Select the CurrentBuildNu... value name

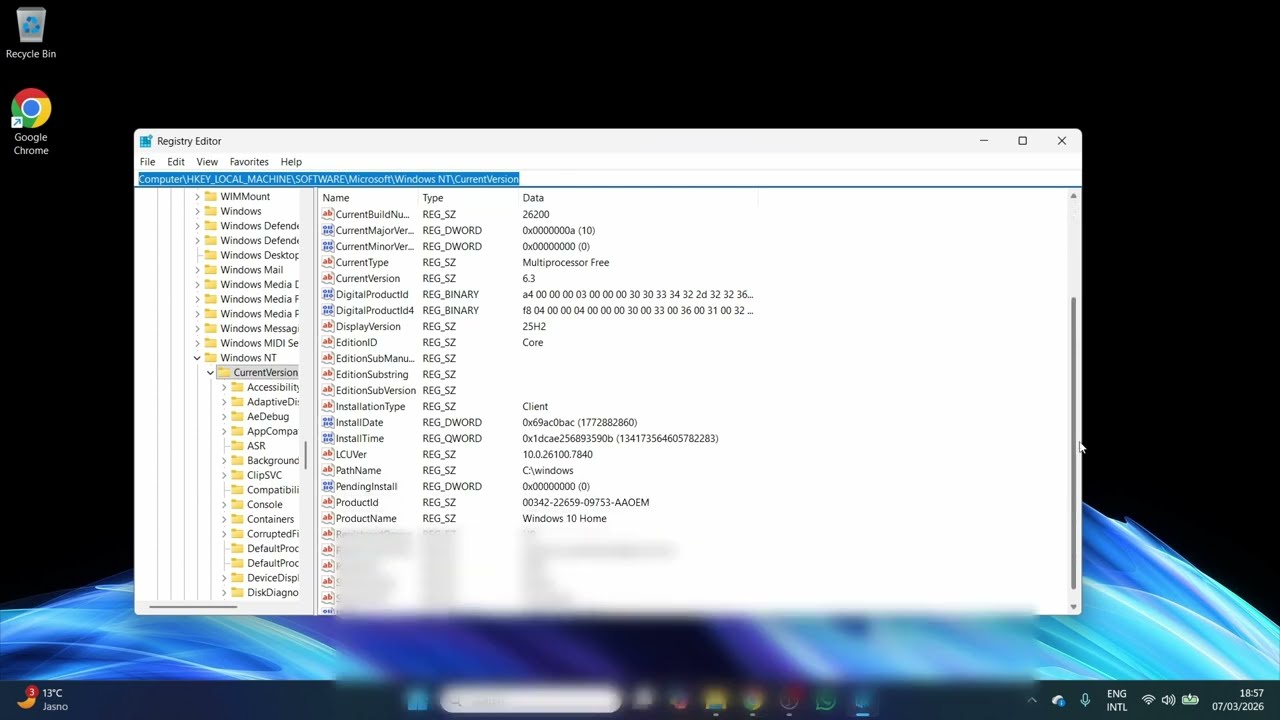[372, 214]
